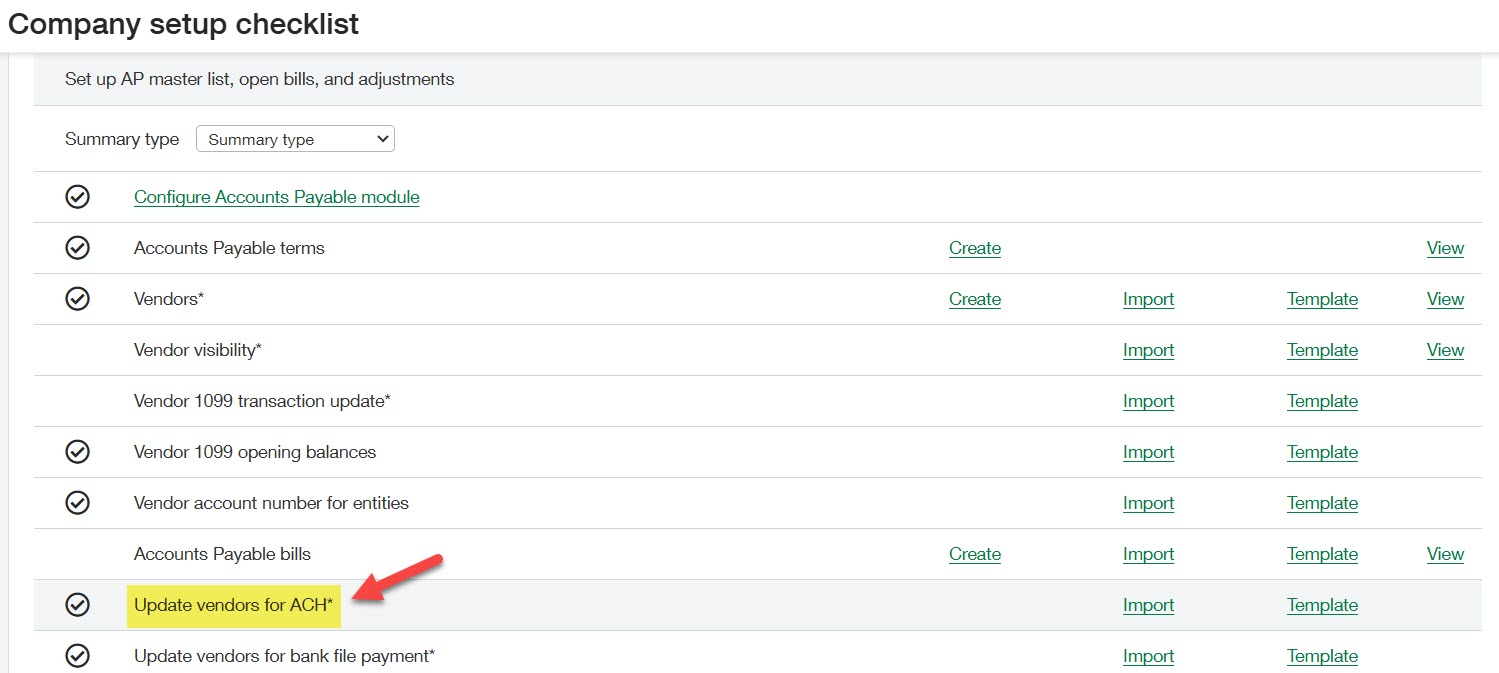Viewport: 1499px width, 673px height.
Task: Select the highlighted Update vendors for ACH* text
Action: coord(232,605)
